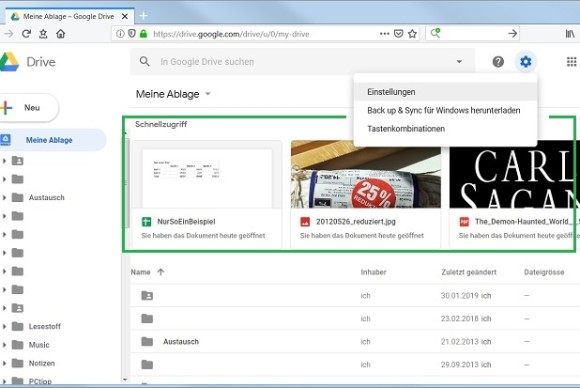Image resolution: width=580 pixels, height=388 pixels.
Task: Select the Austausch row in file list
Action: (355, 341)
